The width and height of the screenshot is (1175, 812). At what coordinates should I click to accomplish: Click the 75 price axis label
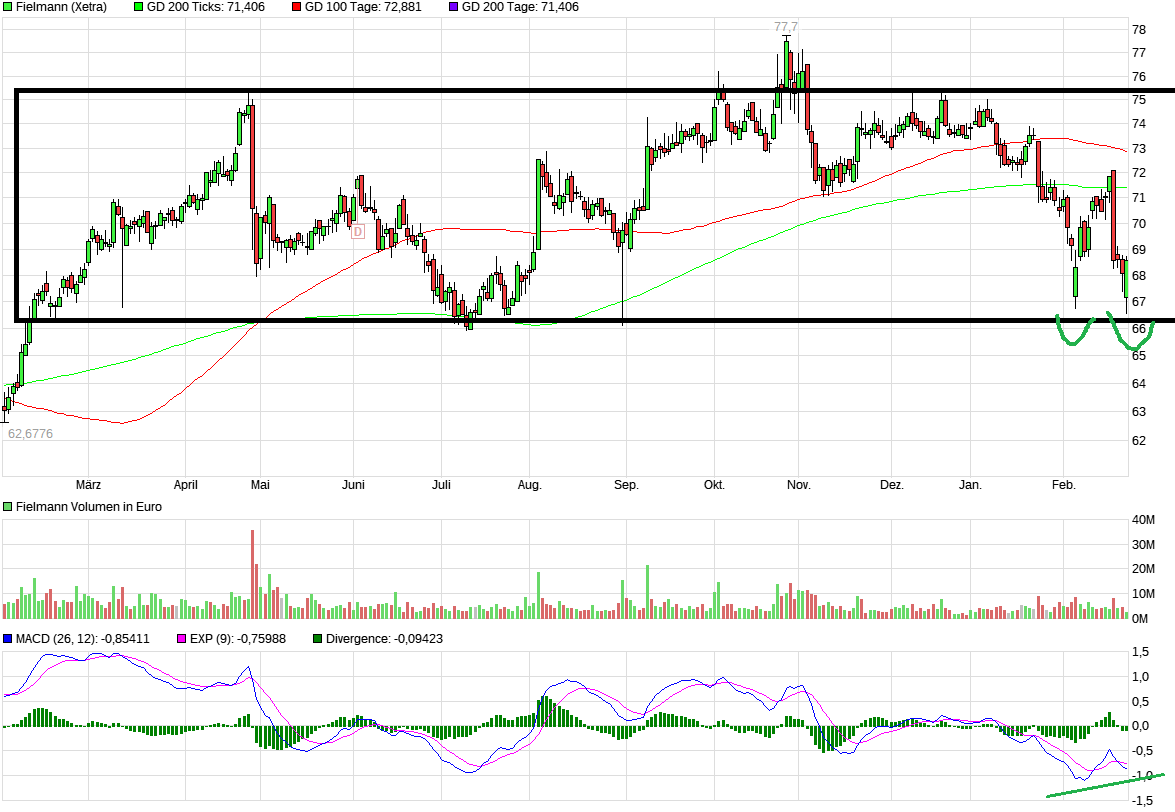1138,100
